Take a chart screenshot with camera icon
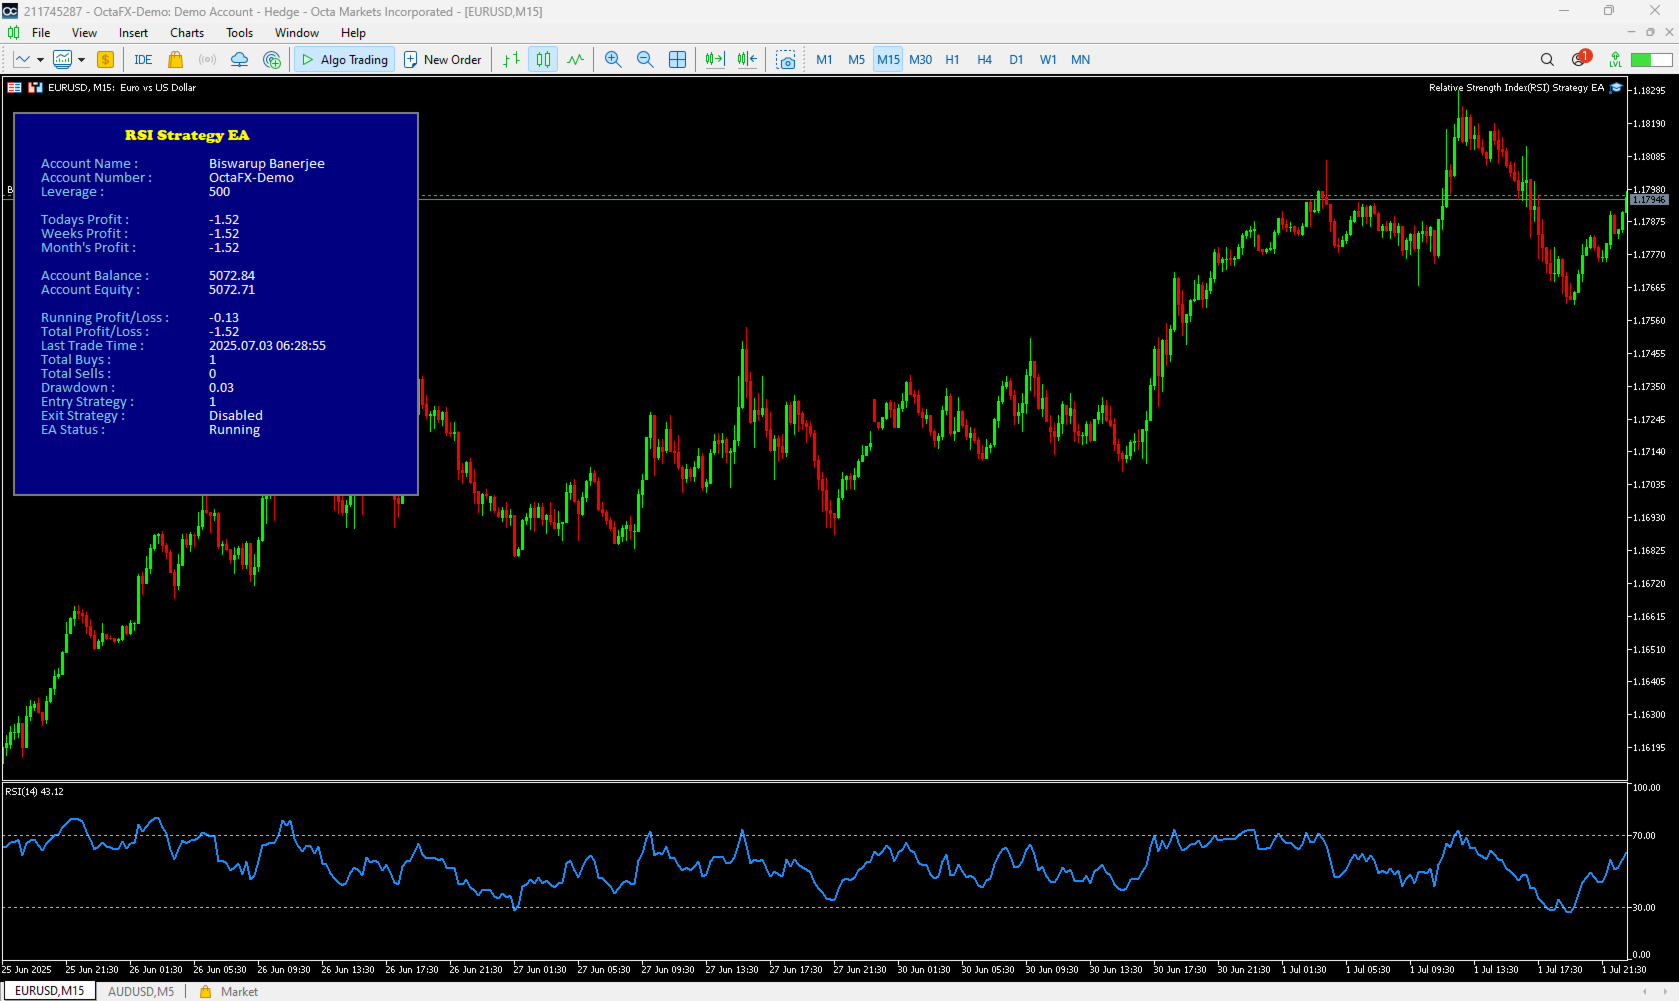 [786, 60]
